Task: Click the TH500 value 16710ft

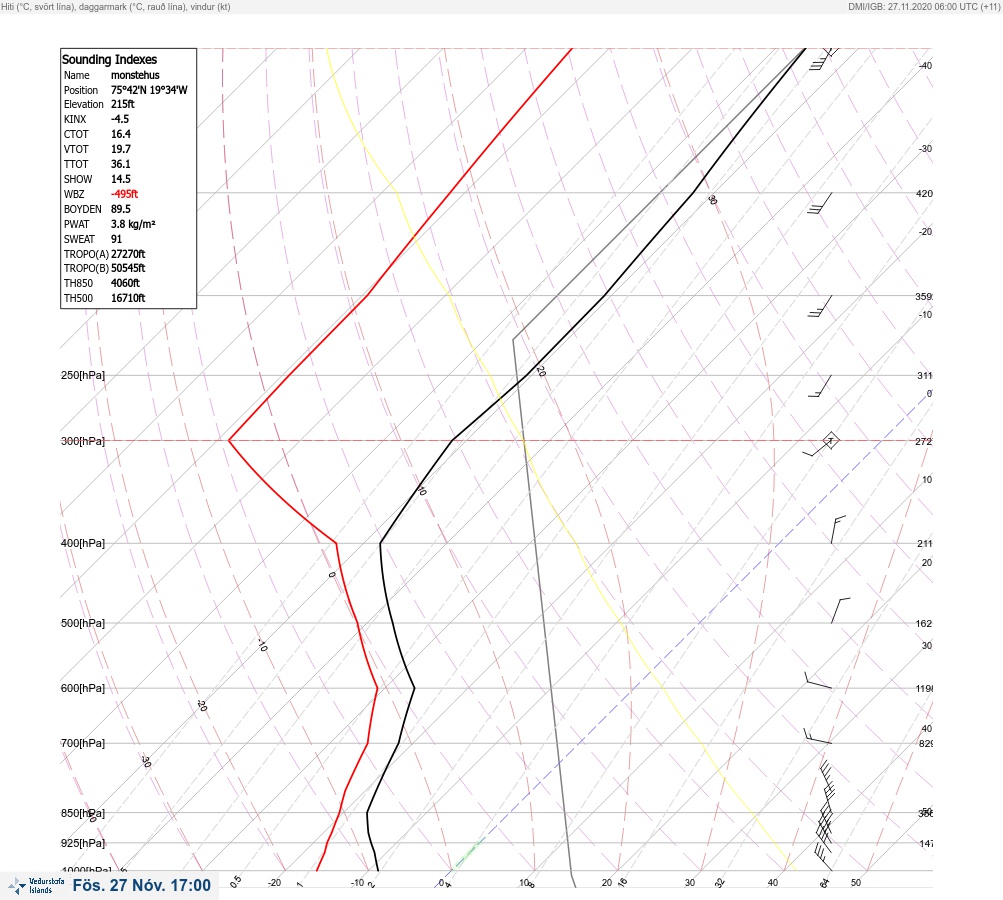Action: [128, 298]
